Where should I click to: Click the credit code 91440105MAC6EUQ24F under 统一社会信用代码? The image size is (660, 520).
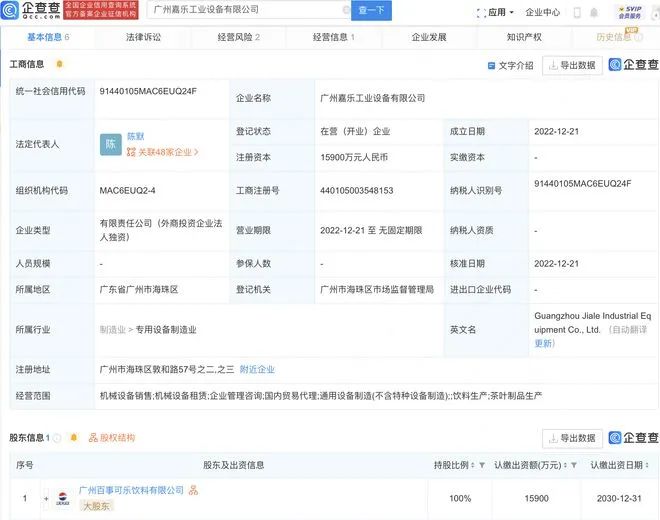tap(148, 91)
